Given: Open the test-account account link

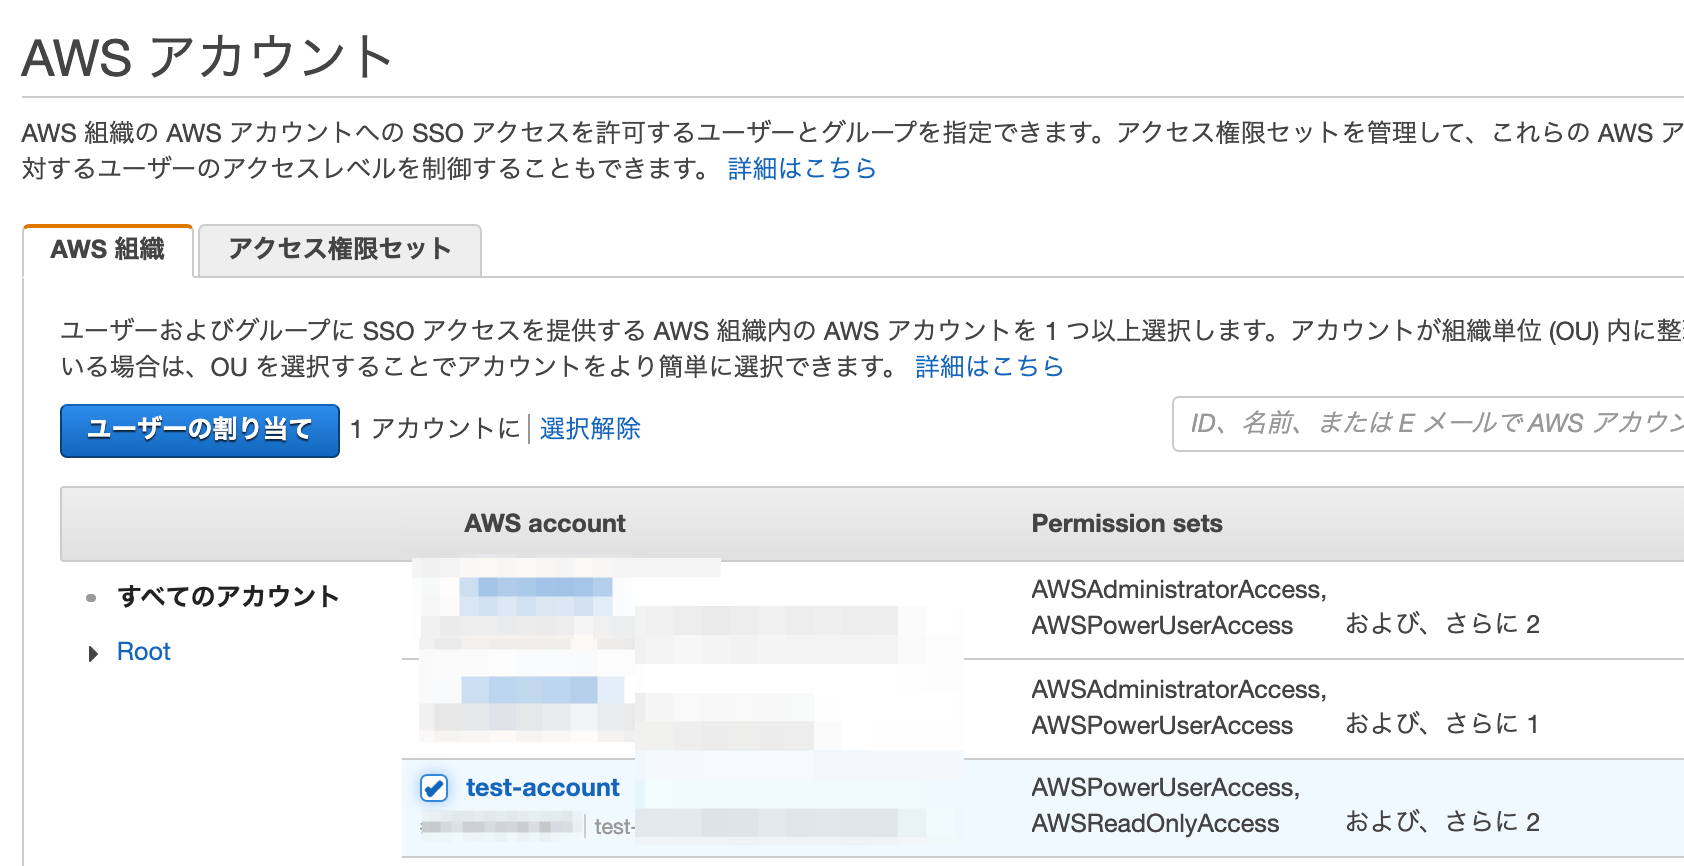Looking at the screenshot, I should click(x=543, y=788).
